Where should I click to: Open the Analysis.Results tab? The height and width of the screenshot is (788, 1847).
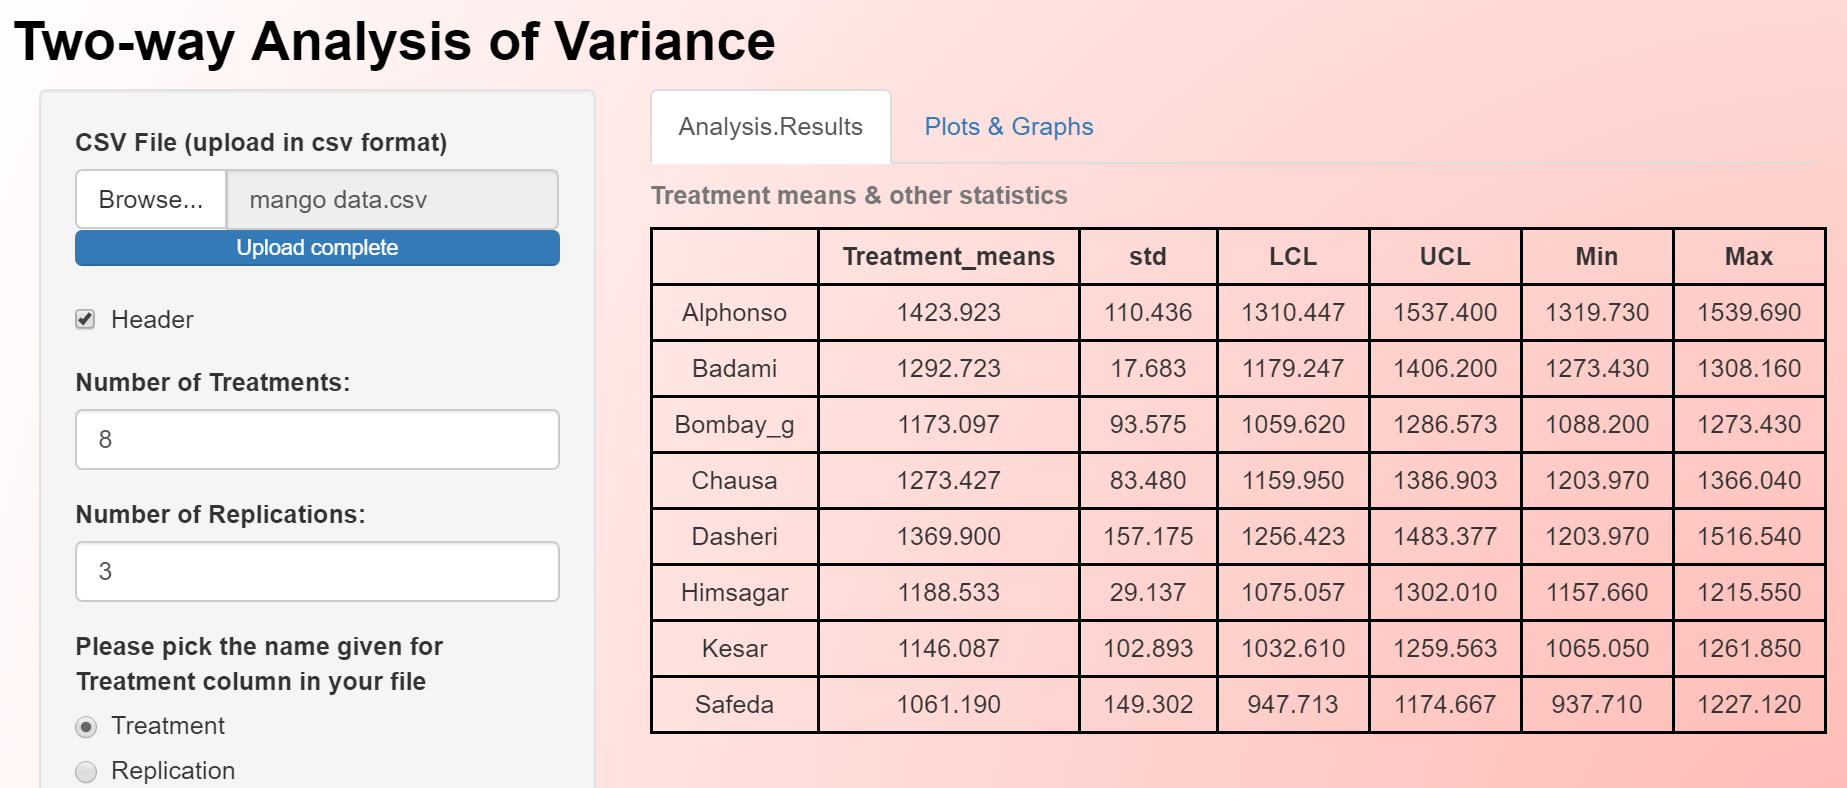click(x=770, y=127)
